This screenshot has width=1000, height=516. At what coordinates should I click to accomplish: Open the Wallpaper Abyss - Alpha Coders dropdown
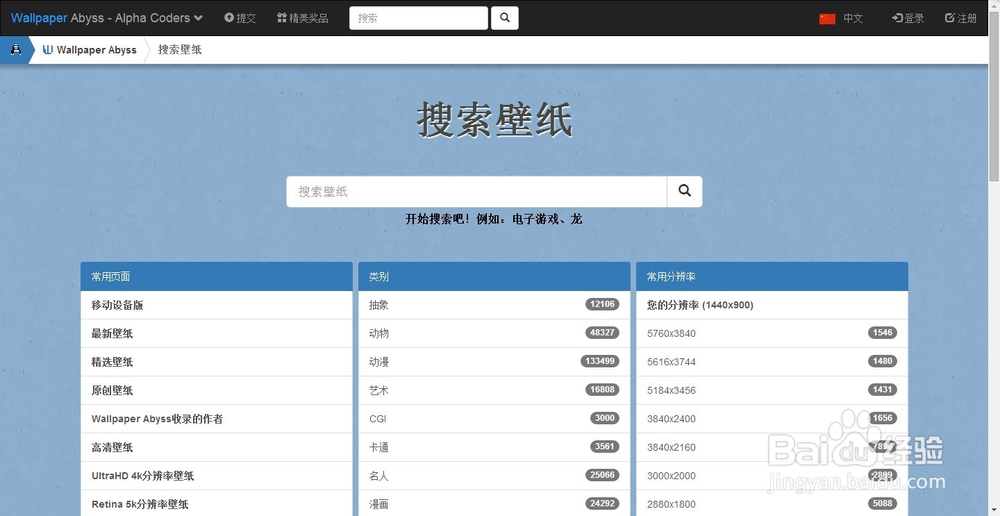[107, 18]
